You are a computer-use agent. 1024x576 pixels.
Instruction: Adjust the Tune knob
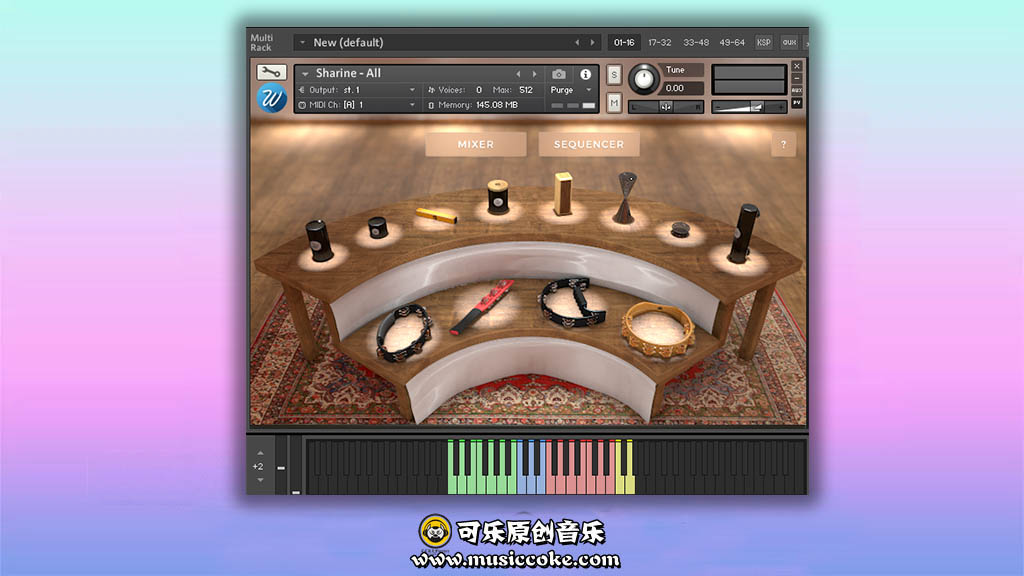(x=644, y=79)
